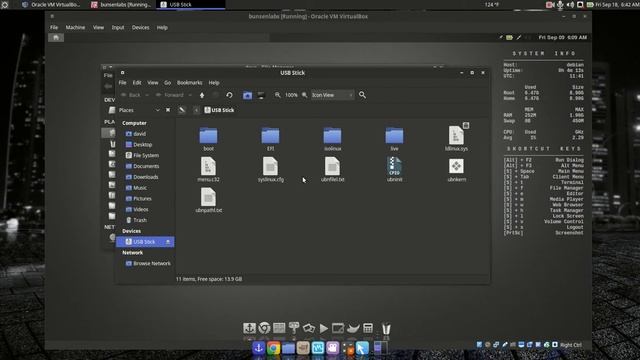Viewport: 640px width, 360px height.
Task: Click the host microphone tray icon
Action: click(560, 4)
